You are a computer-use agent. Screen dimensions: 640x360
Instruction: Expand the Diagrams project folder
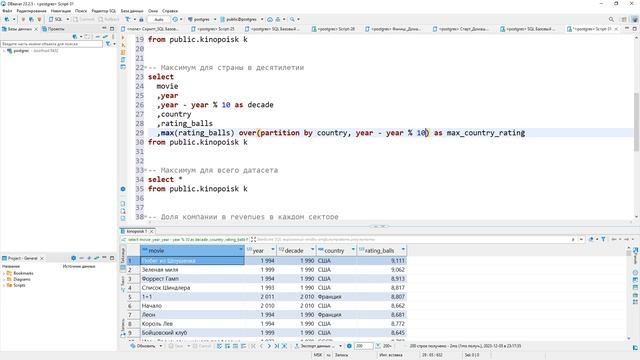(4, 279)
